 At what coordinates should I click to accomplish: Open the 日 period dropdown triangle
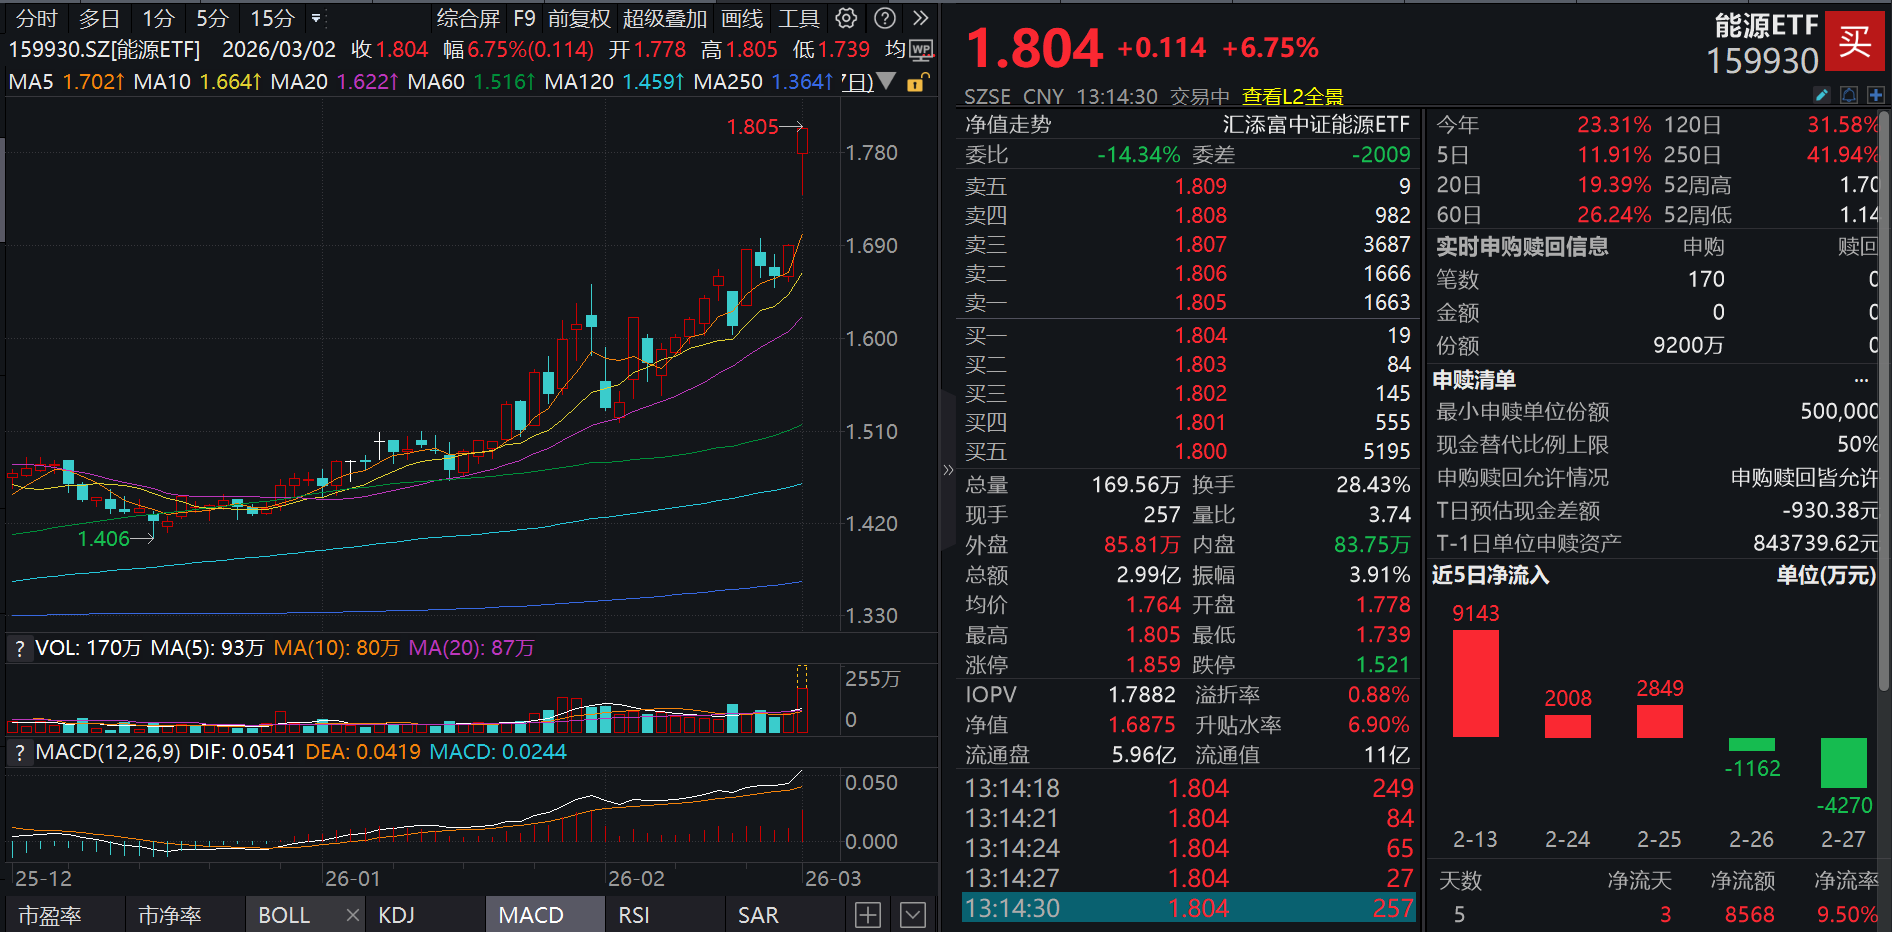(885, 83)
